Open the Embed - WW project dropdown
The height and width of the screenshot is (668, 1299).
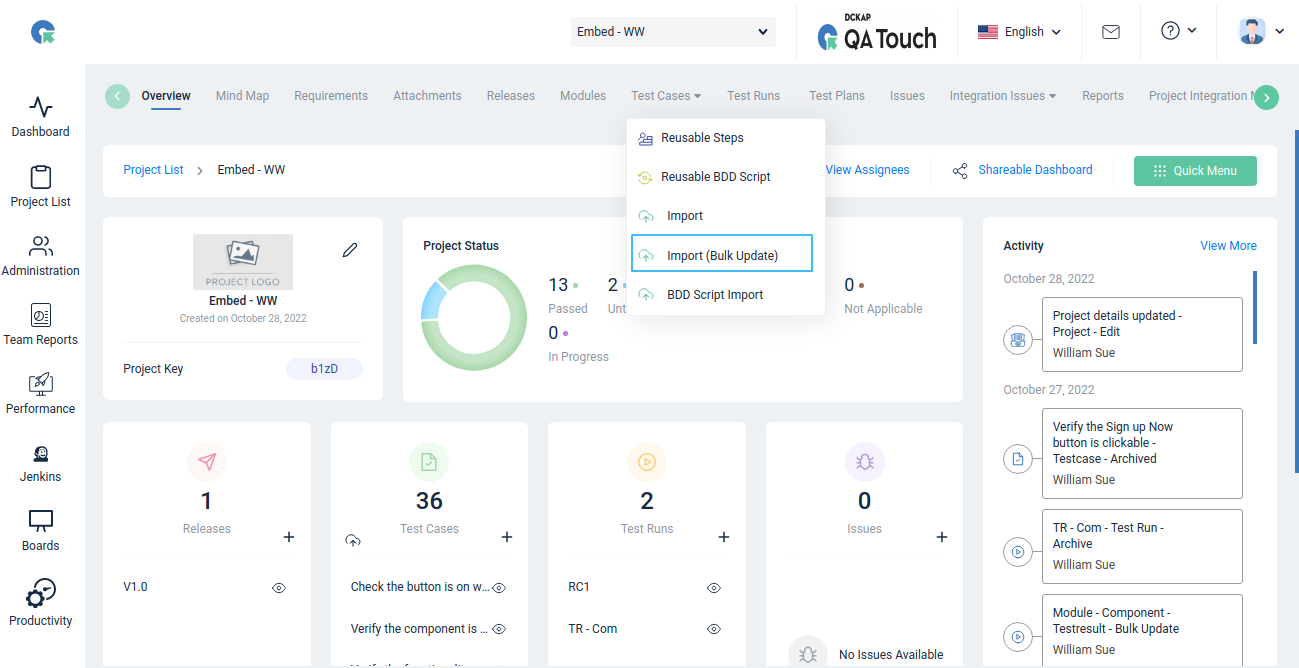click(x=673, y=32)
